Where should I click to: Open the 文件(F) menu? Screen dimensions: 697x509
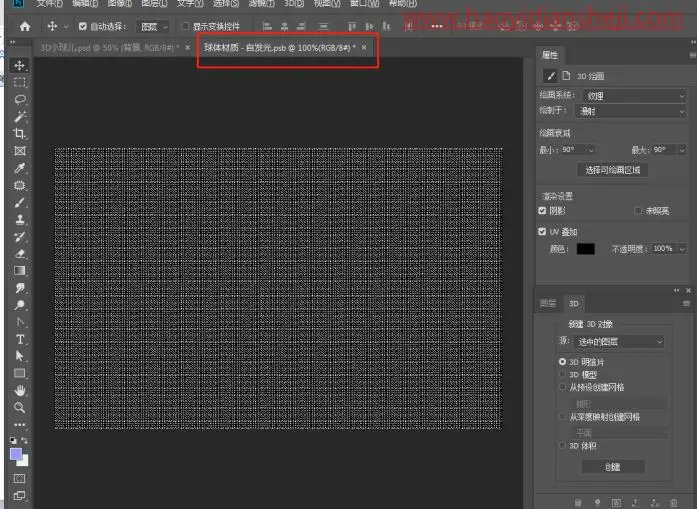50,4
